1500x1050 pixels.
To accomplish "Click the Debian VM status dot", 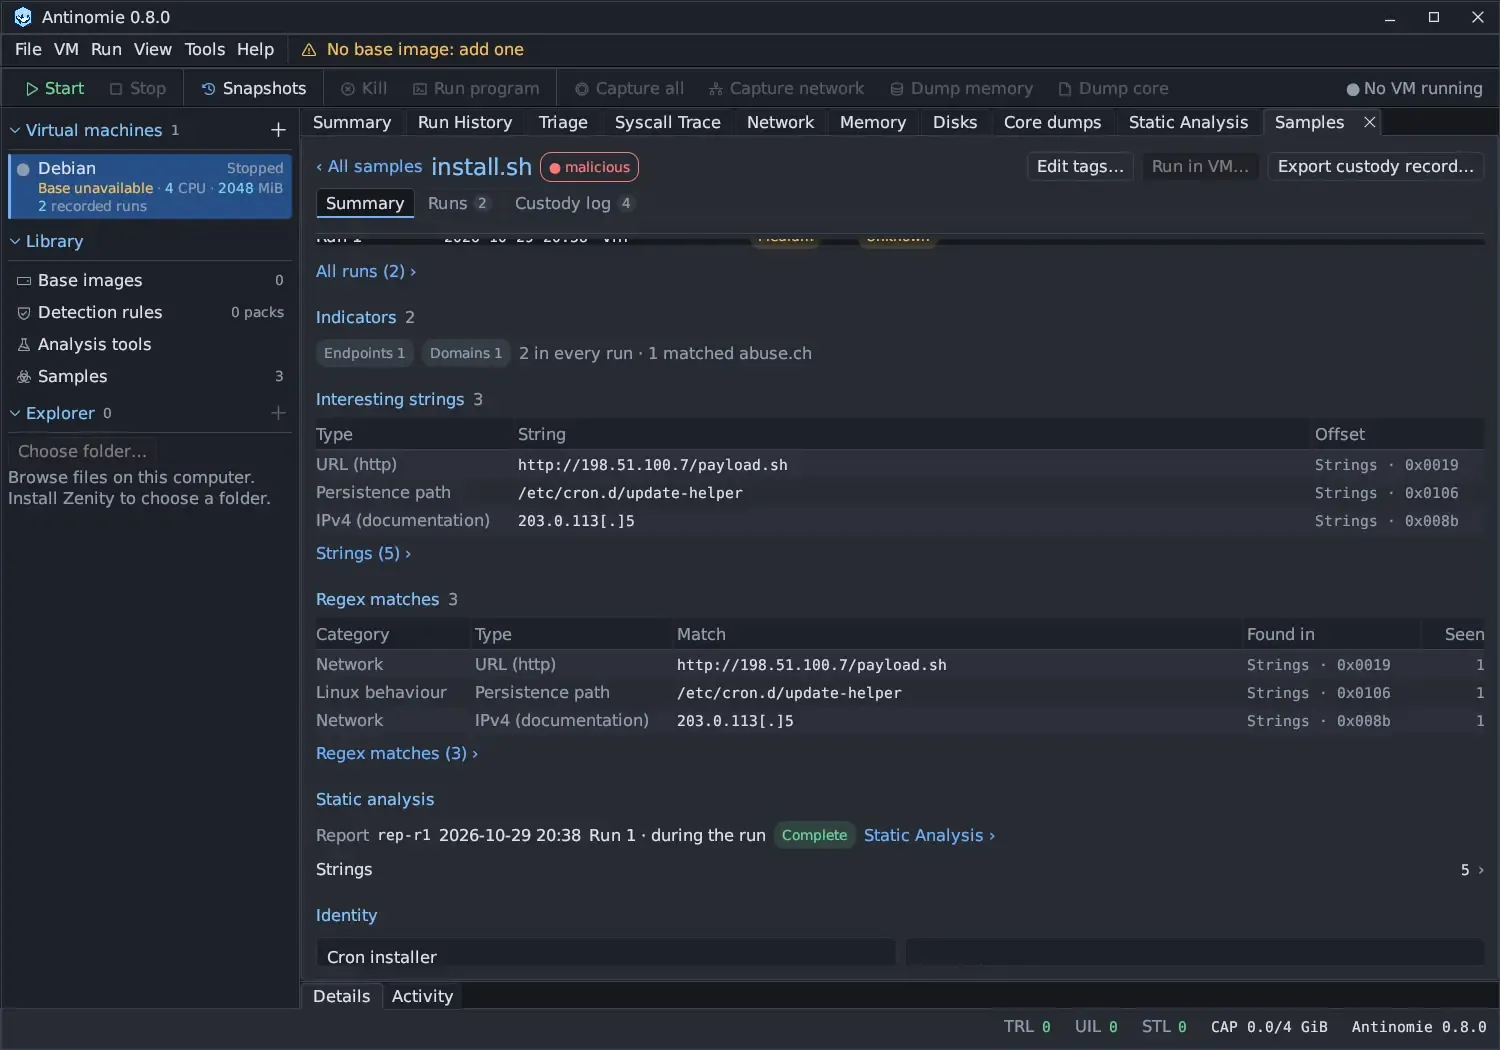I will tap(23, 169).
